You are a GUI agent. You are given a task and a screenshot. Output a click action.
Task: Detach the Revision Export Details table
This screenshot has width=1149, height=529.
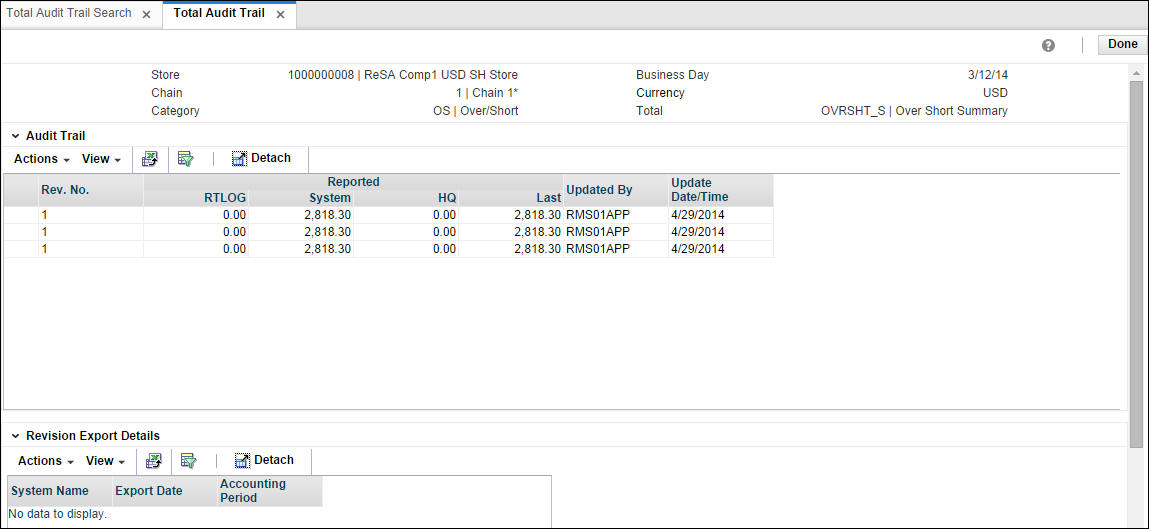pos(265,460)
